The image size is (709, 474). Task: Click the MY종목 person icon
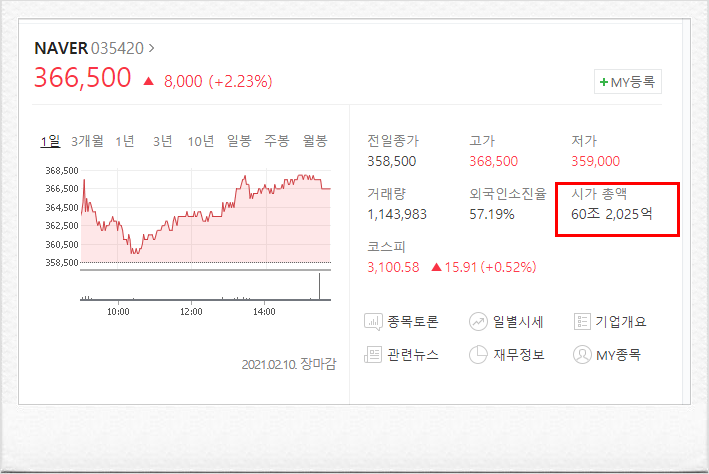[582, 355]
